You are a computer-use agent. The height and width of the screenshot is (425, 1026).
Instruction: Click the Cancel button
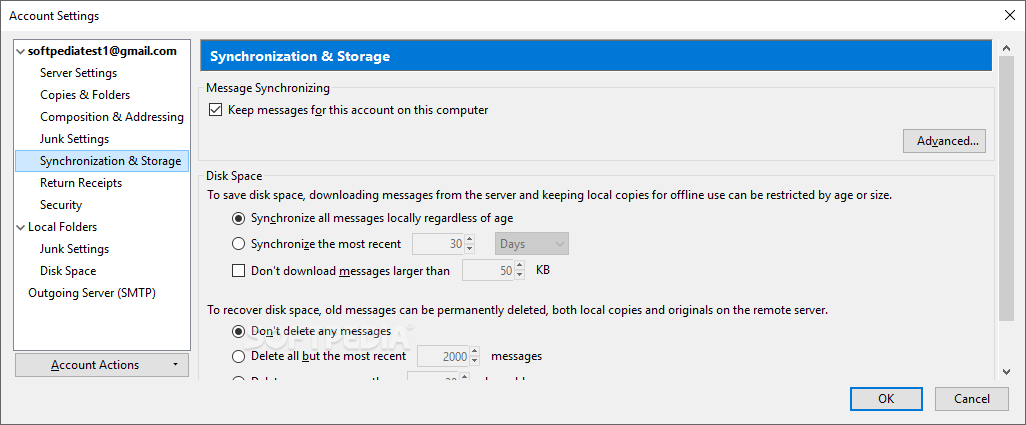pyautogui.click(x=972, y=398)
